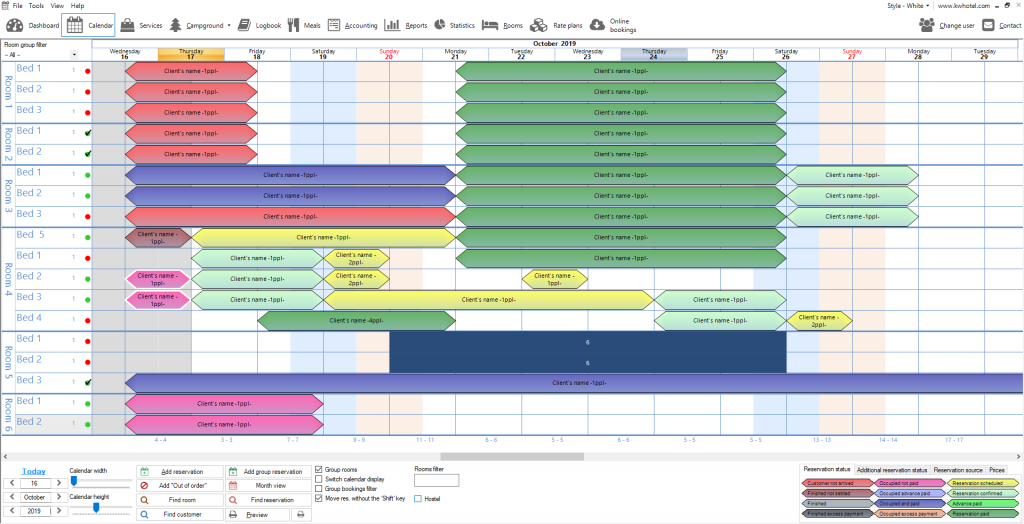This screenshot has width=1024, height=524.
Task: Click green status dot of Room 6 Bed 2
Action: tap(88, 424)
